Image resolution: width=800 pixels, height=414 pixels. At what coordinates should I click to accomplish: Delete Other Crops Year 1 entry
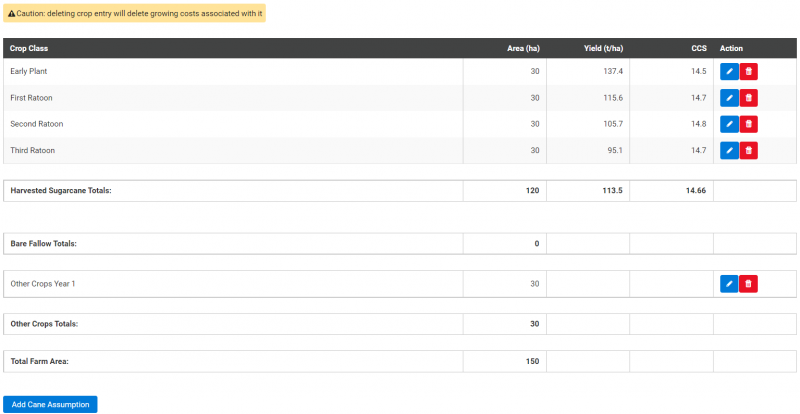749,284
